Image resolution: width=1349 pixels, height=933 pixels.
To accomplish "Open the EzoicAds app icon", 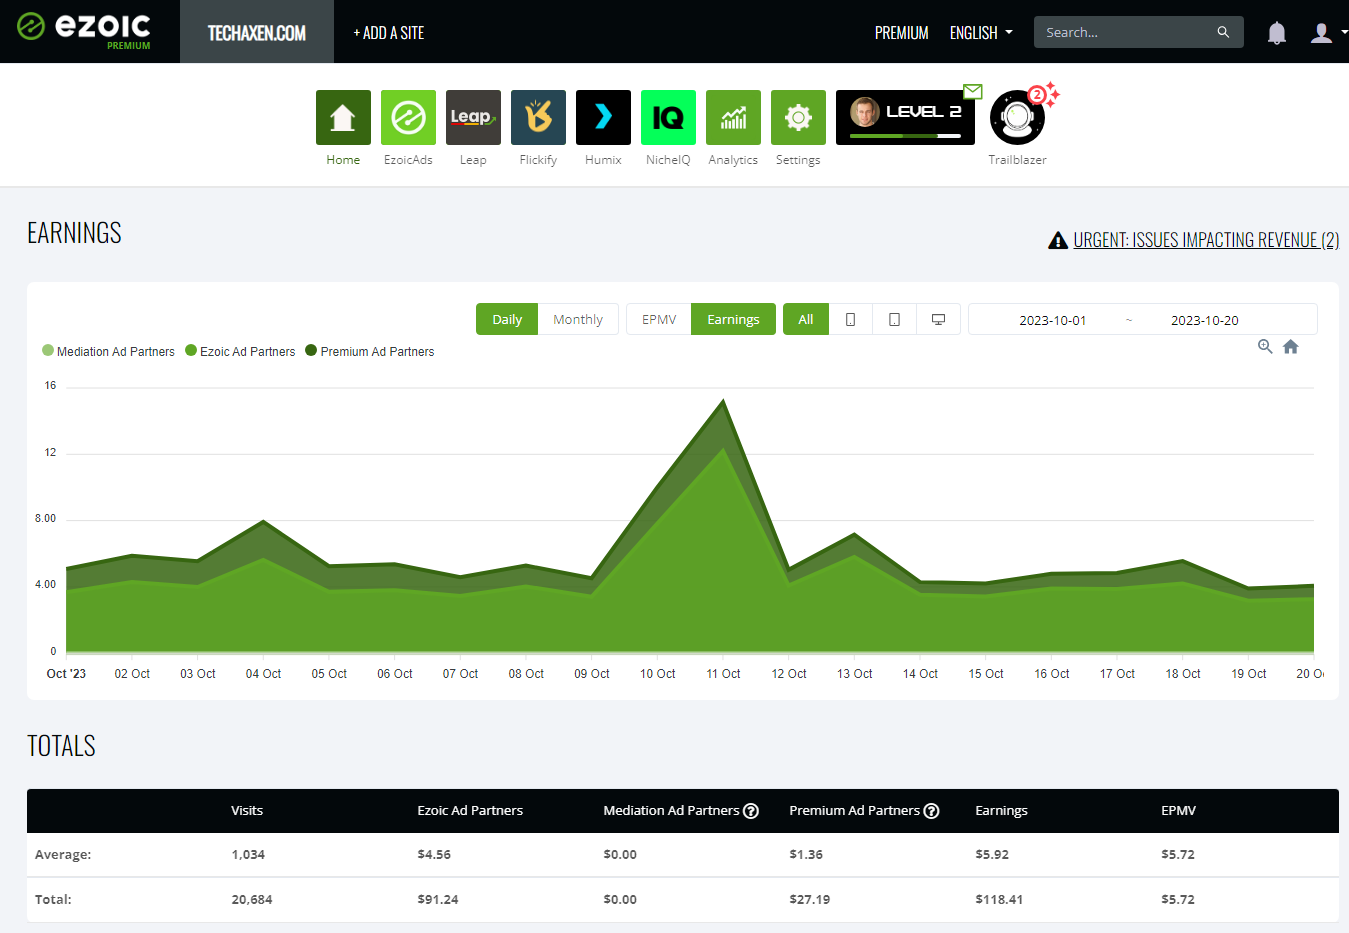I will 408,117.
